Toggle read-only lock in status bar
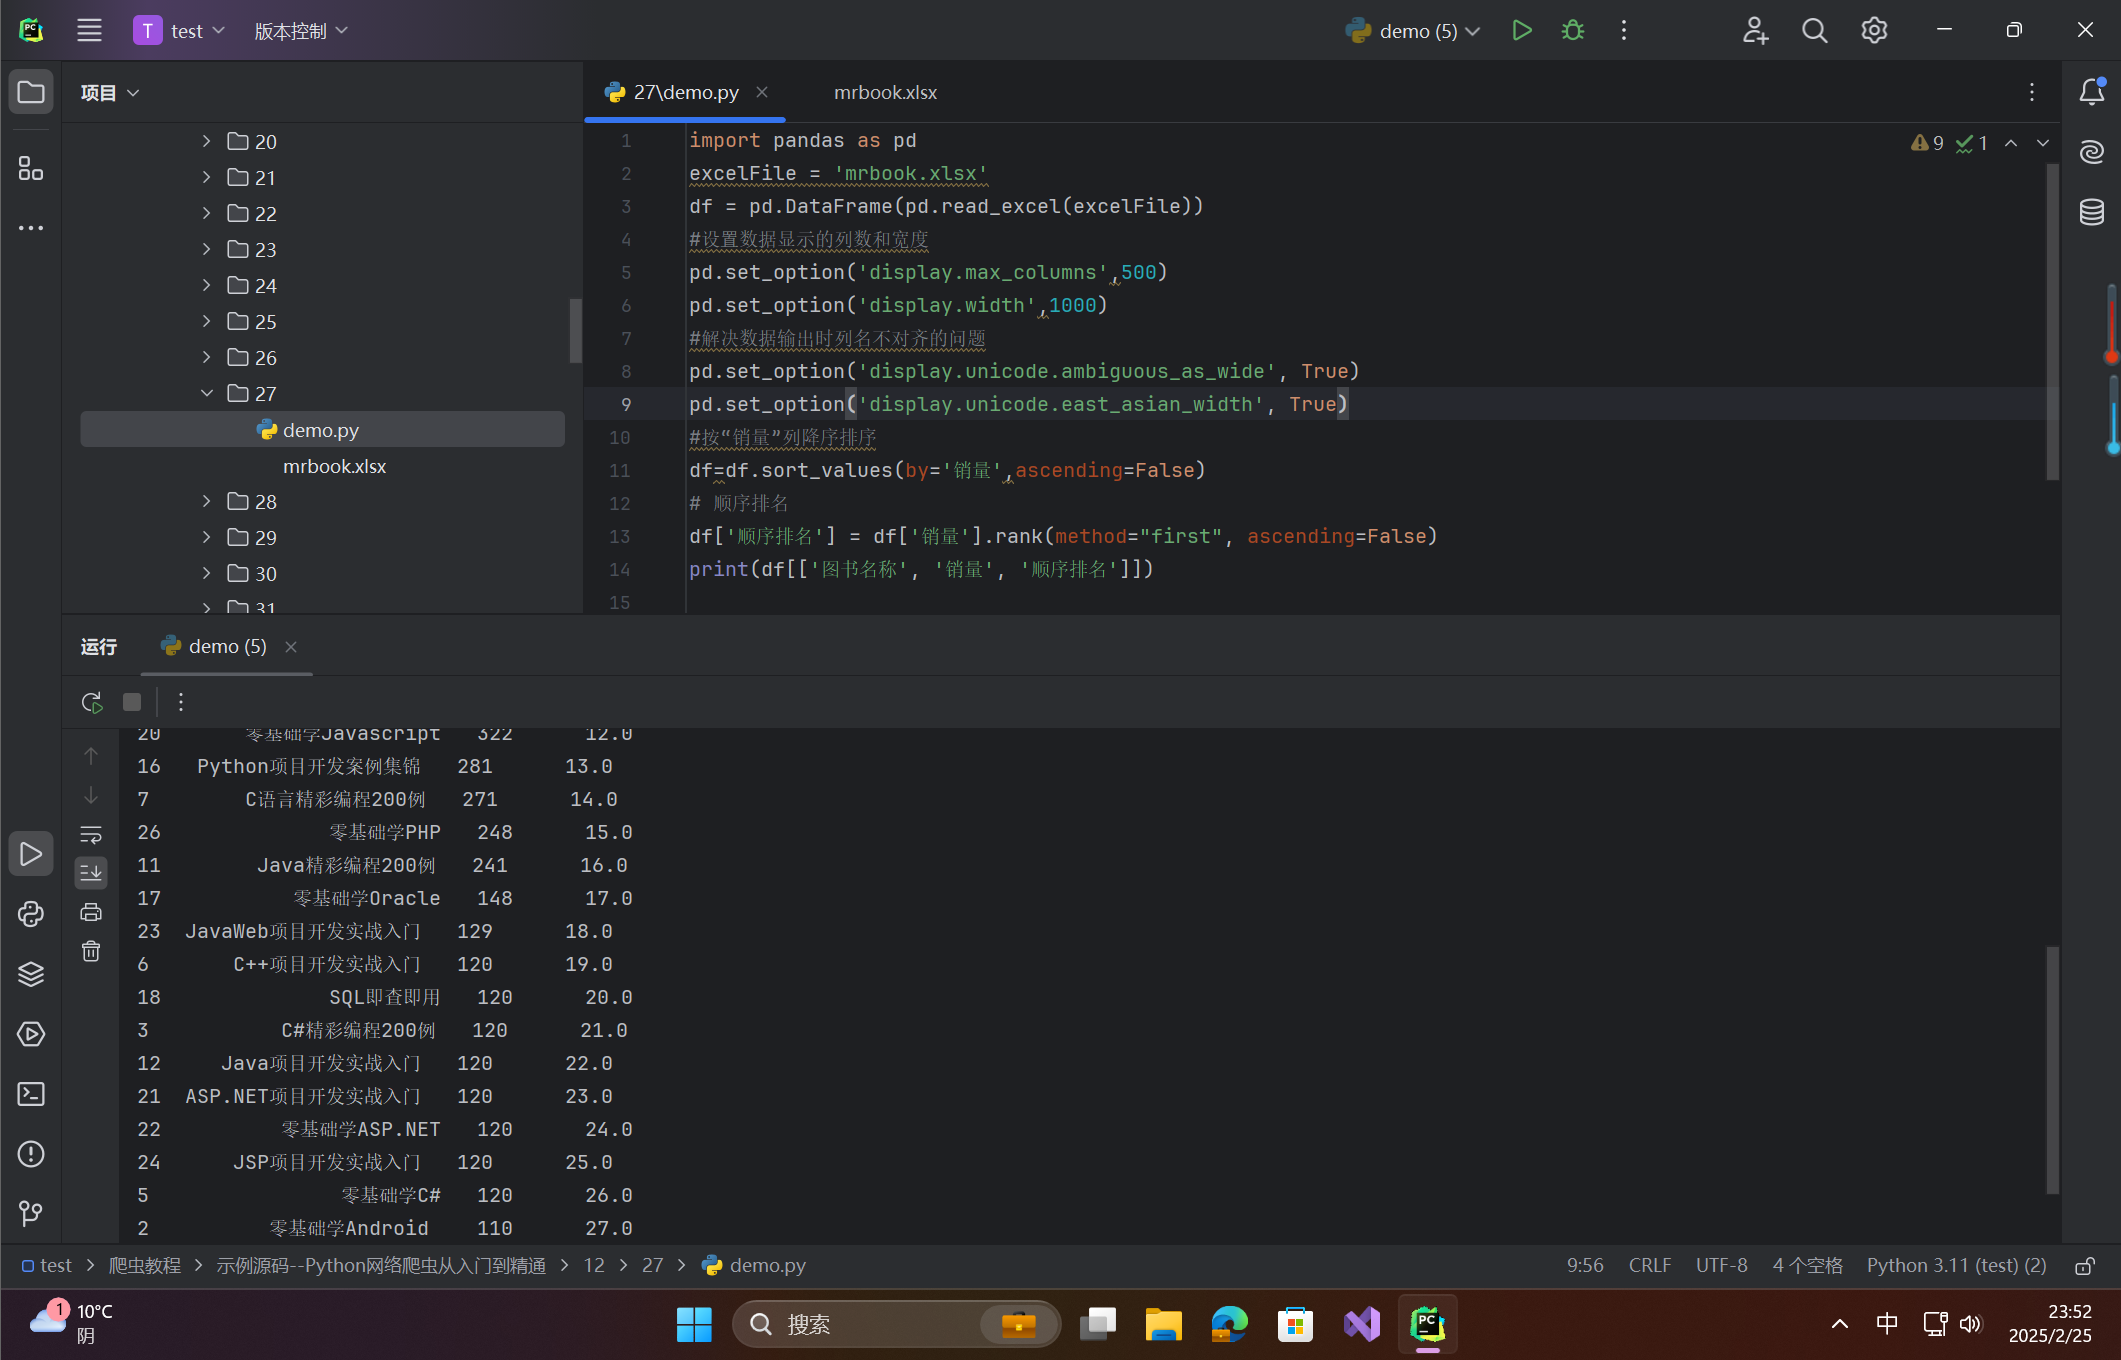Screen dimensions: 2121x1360 click(x=2084, y=1266)
